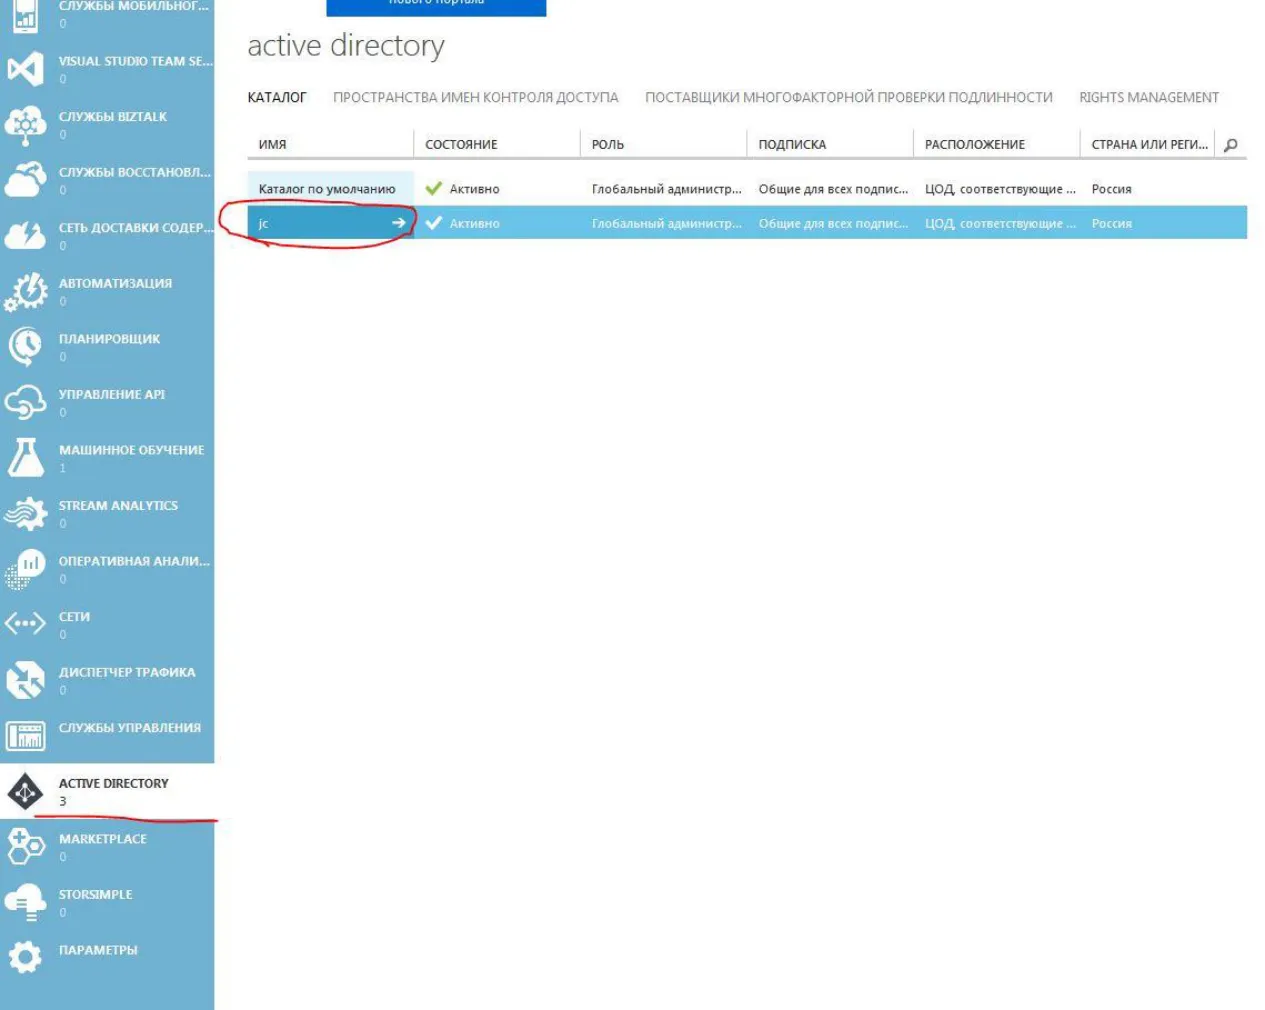This screenshot has height=1010, width=1265.
Task: Click the location cell in the jc row
Action: 1000,224
